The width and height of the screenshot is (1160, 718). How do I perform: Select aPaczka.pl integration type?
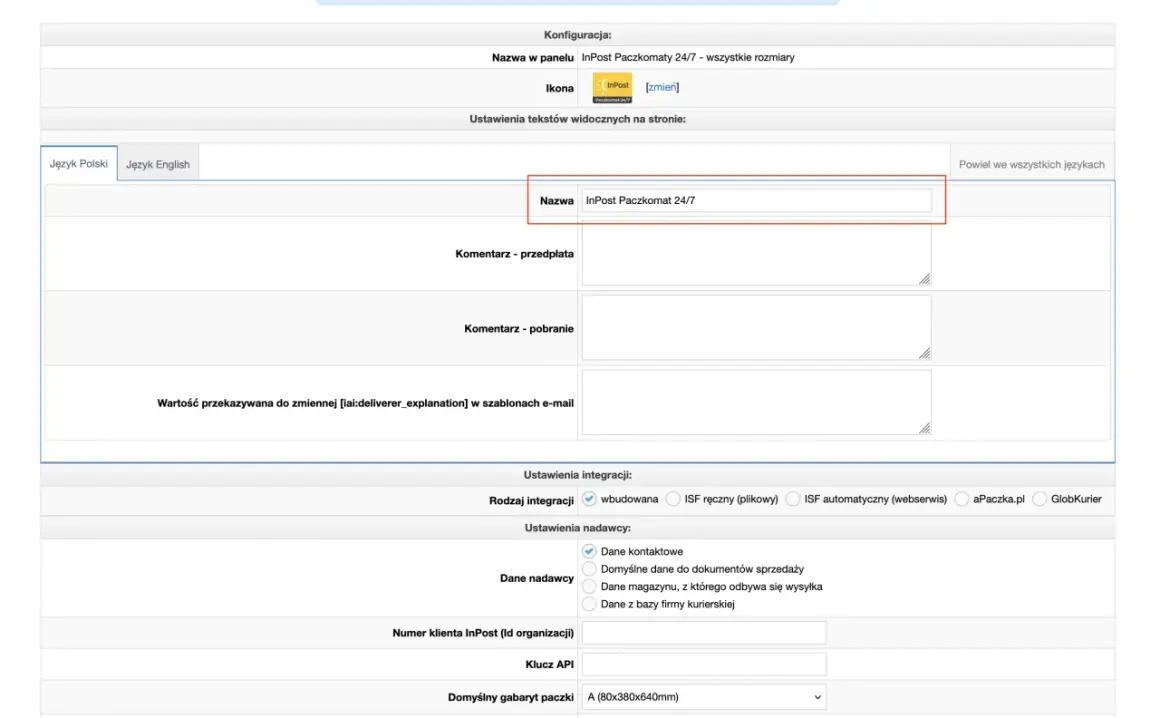point(961,499)
